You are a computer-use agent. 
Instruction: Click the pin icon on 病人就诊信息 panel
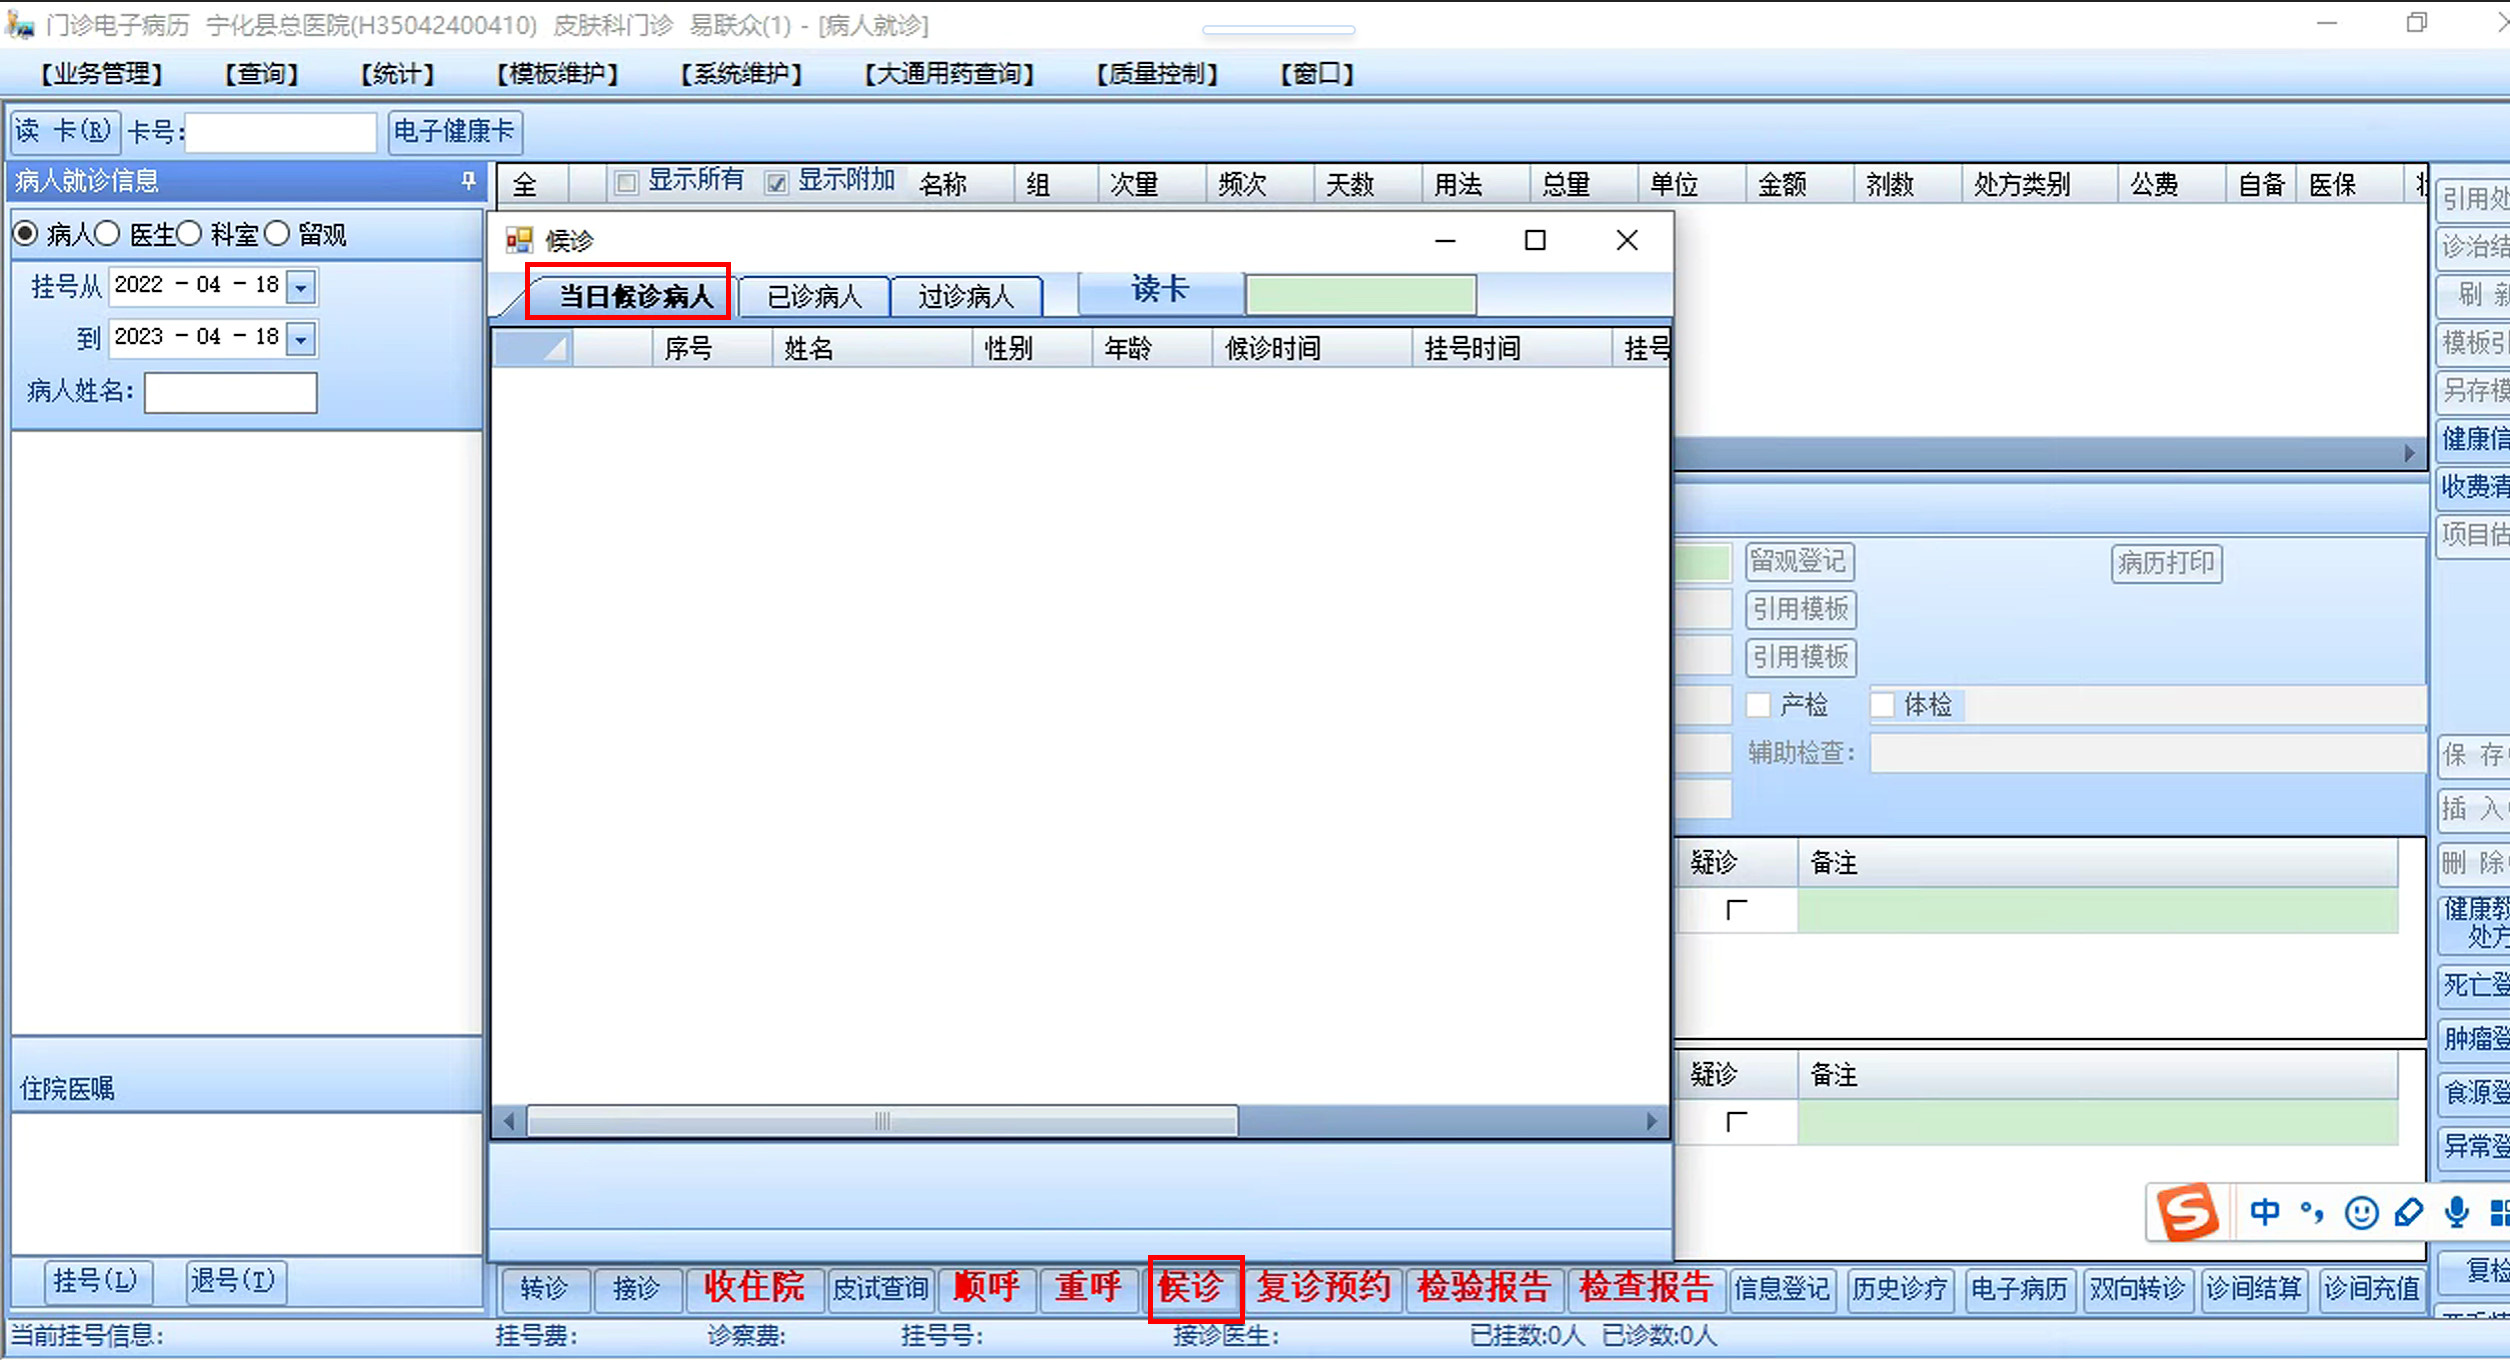click(468, 181)
